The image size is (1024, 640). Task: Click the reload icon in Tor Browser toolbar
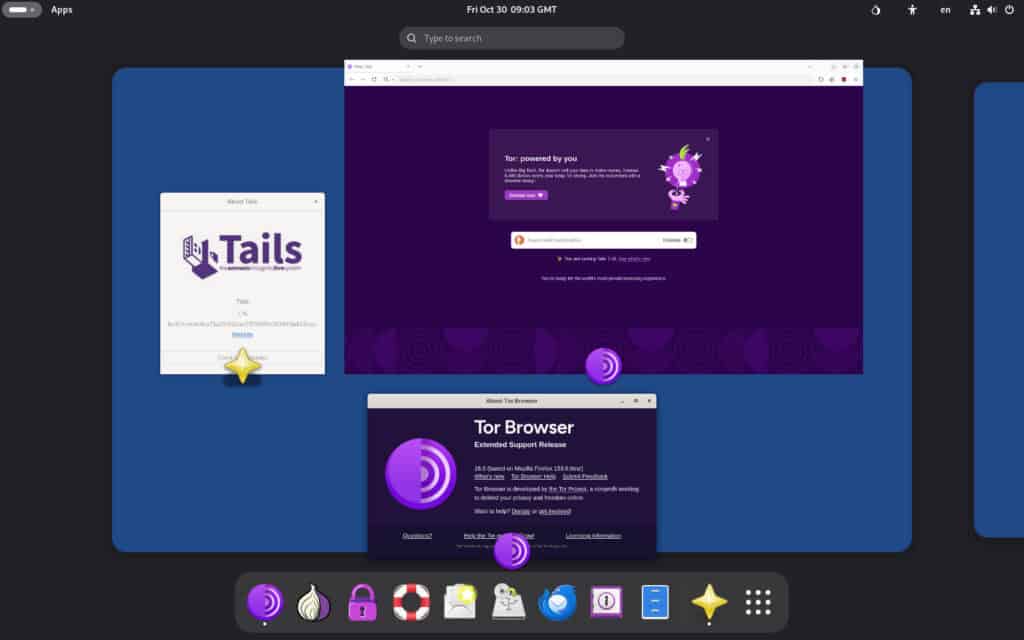click(x=374, y=79)
